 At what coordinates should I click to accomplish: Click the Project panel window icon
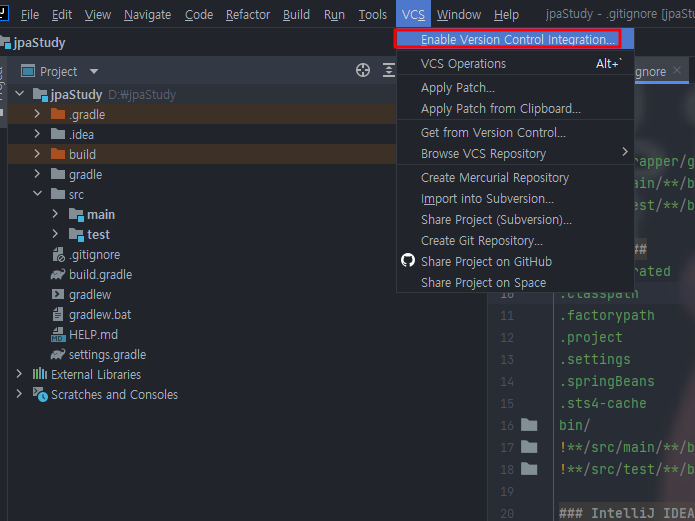(28, 71)
